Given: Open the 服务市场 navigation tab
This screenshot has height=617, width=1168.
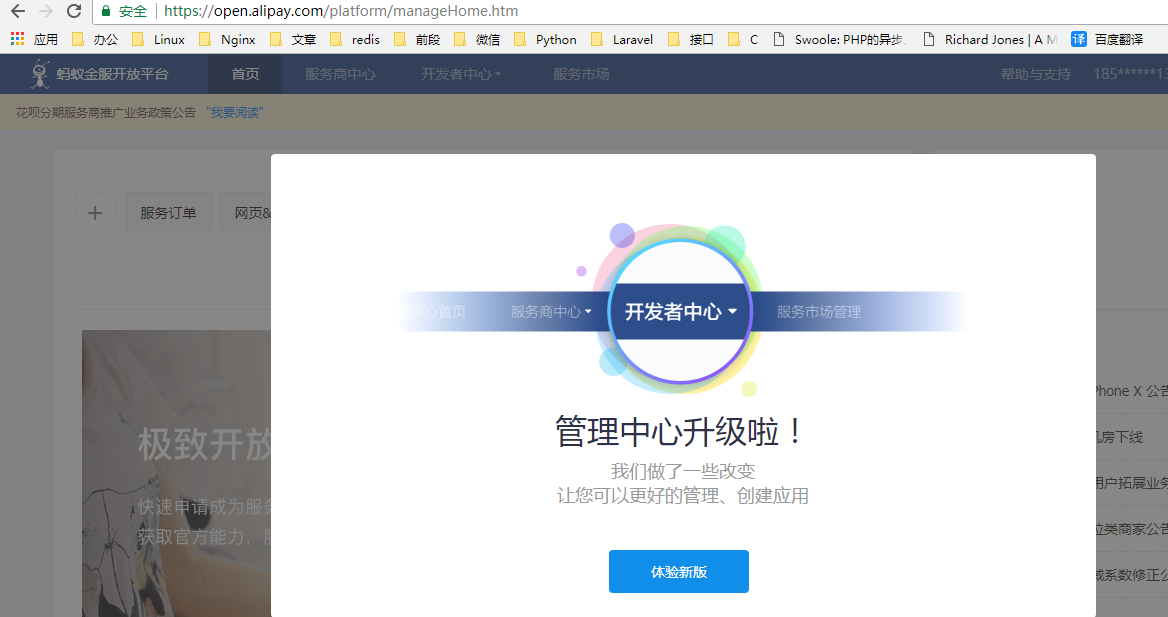Looking at the screenshot, I should click(581, 74).
